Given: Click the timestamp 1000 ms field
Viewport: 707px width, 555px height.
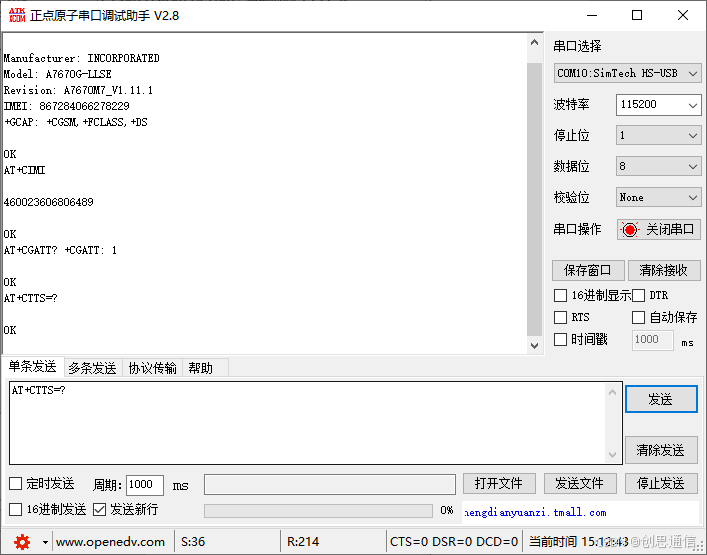Looking at the screenshot, I should click(652, 339).
